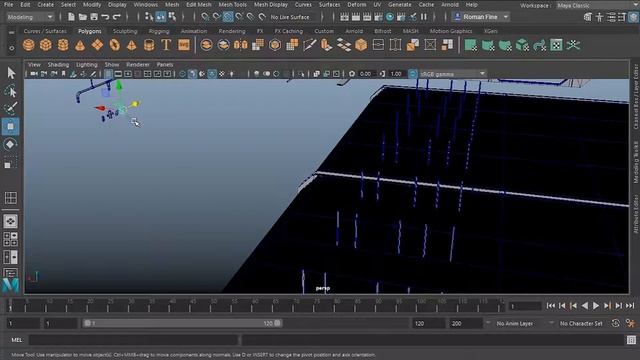
Task: Create a polygon torus from the shelf
Action: pos(114,45)
